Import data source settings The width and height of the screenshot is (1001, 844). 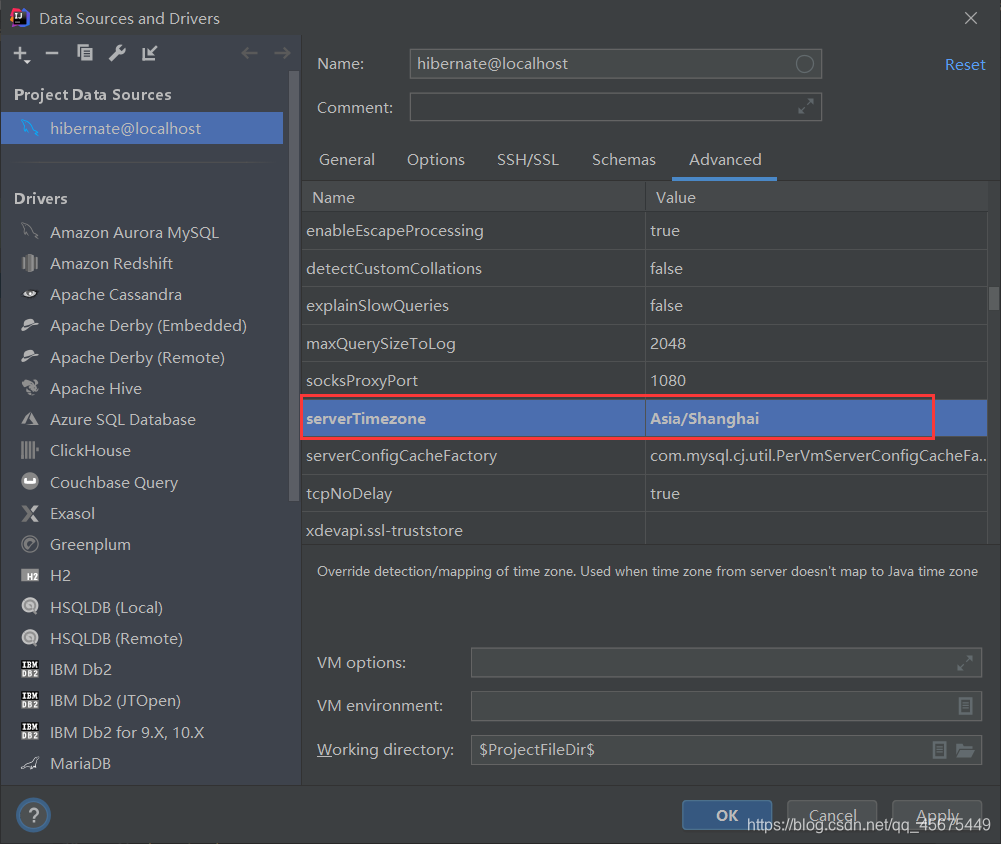point(150,53)
